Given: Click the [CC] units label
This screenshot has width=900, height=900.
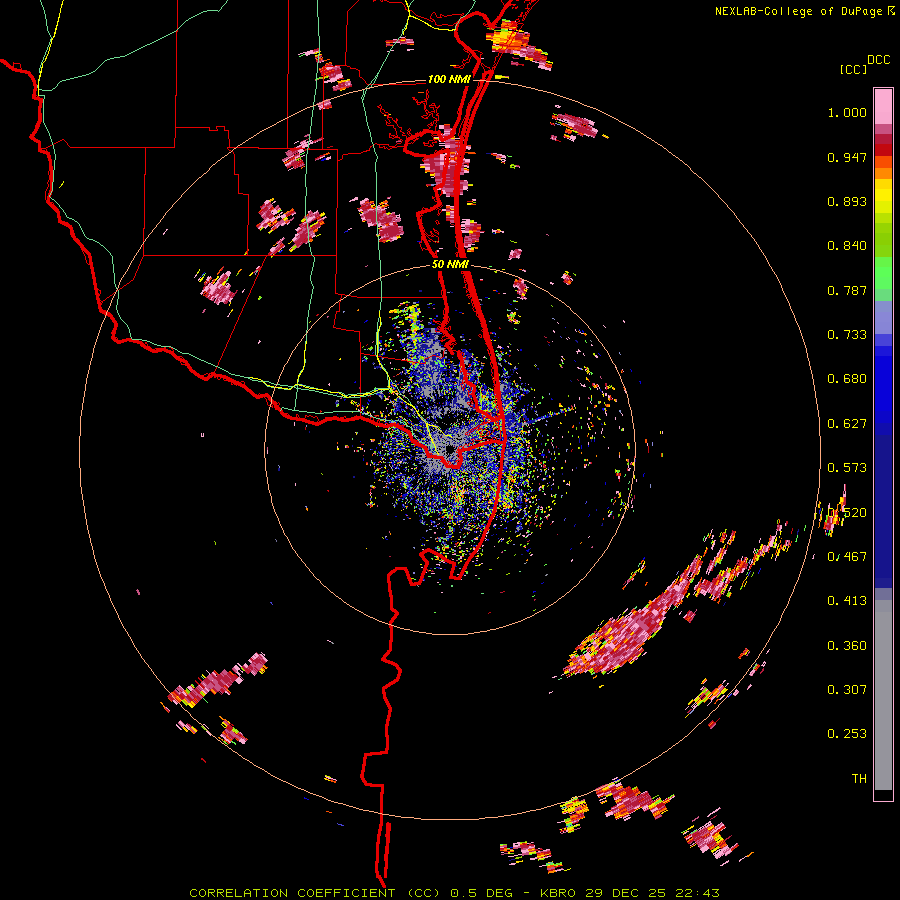Looking at the screenshot, I should tap(854, 69).
